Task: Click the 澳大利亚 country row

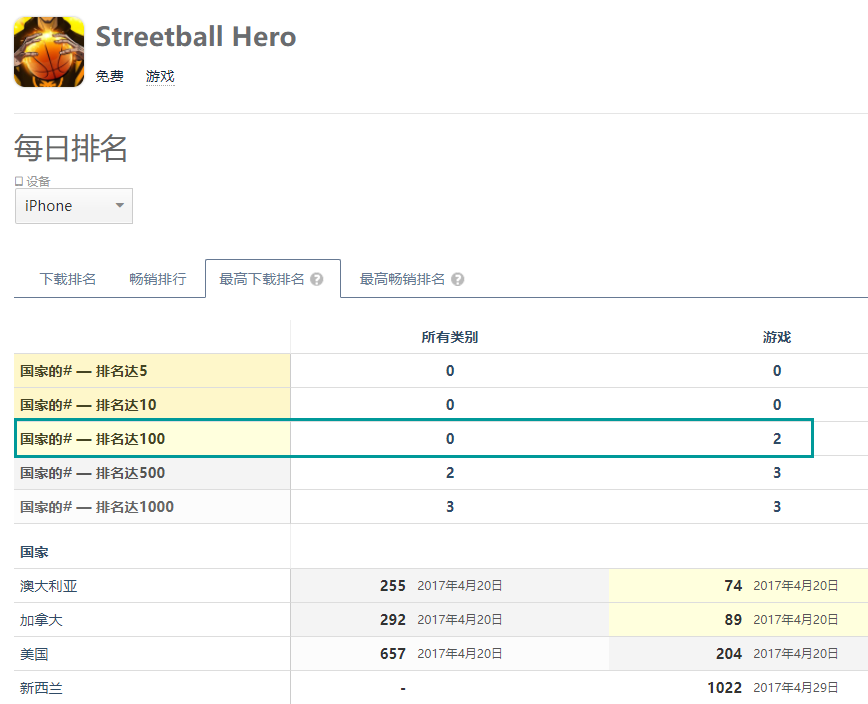Action: click(x=441, y=586)
